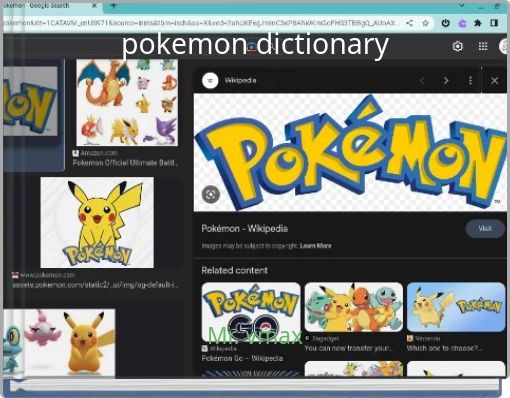The image size is (510, 398).
Task: Click 'Pokemon Official Ultimate Battl..' result title
Action: click(126, 163)
